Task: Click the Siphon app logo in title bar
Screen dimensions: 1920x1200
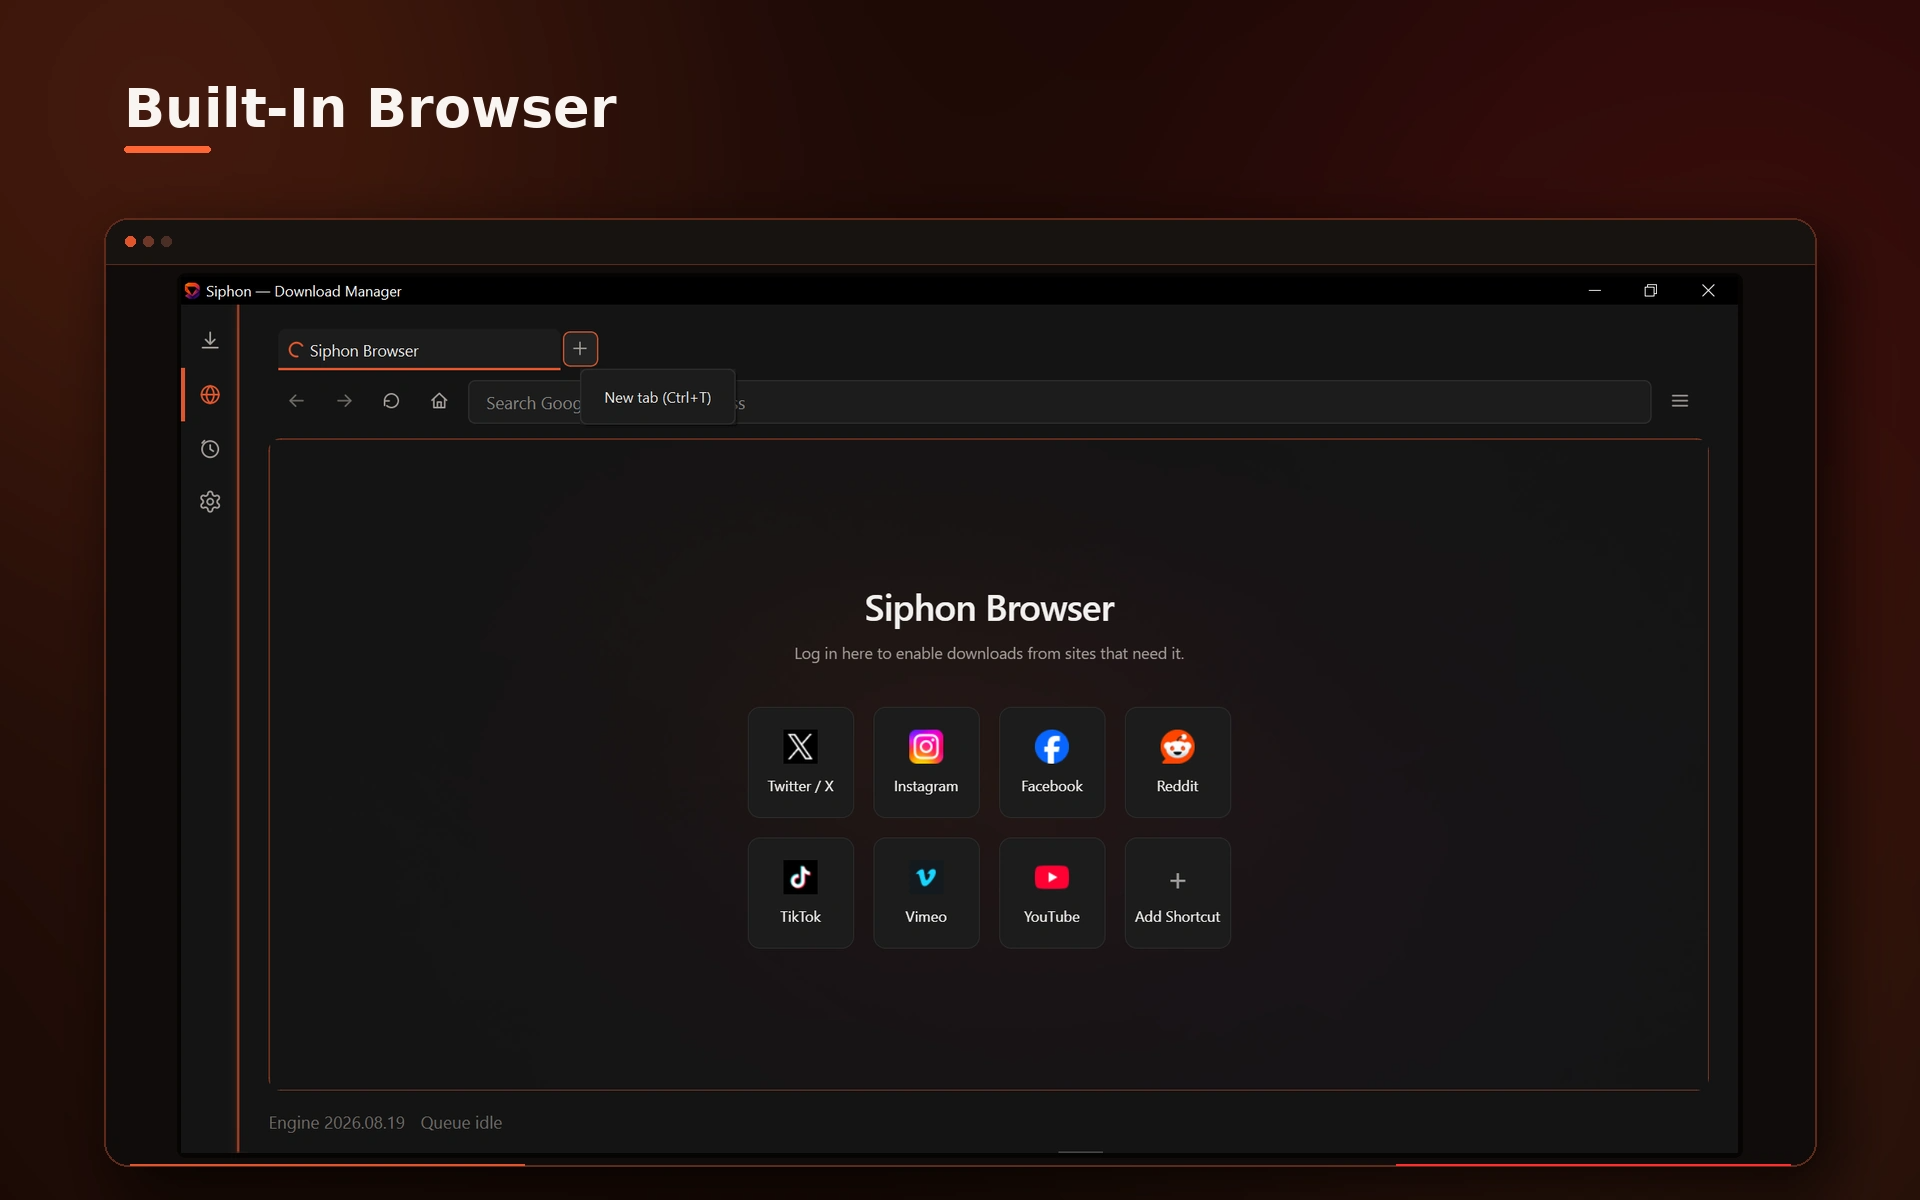Action: (x=192, y=291)
